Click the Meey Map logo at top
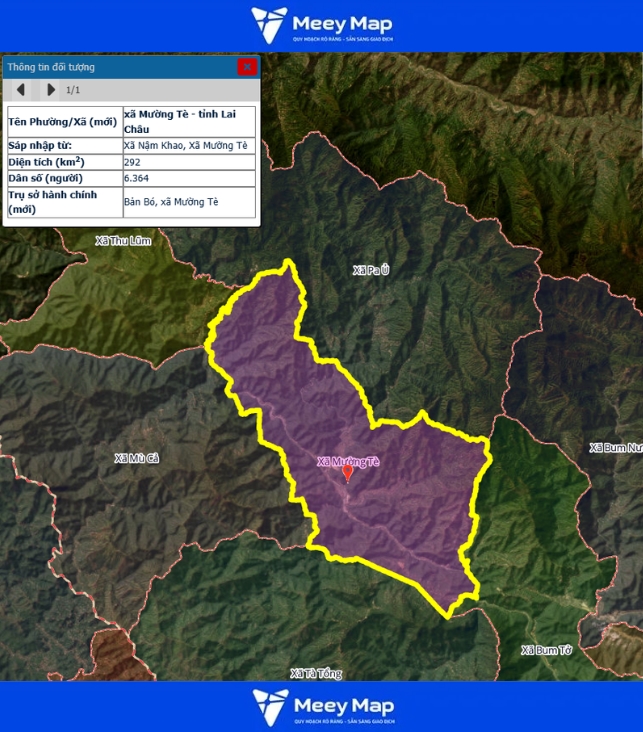This screenshot has width=643, height=732. 321,25
